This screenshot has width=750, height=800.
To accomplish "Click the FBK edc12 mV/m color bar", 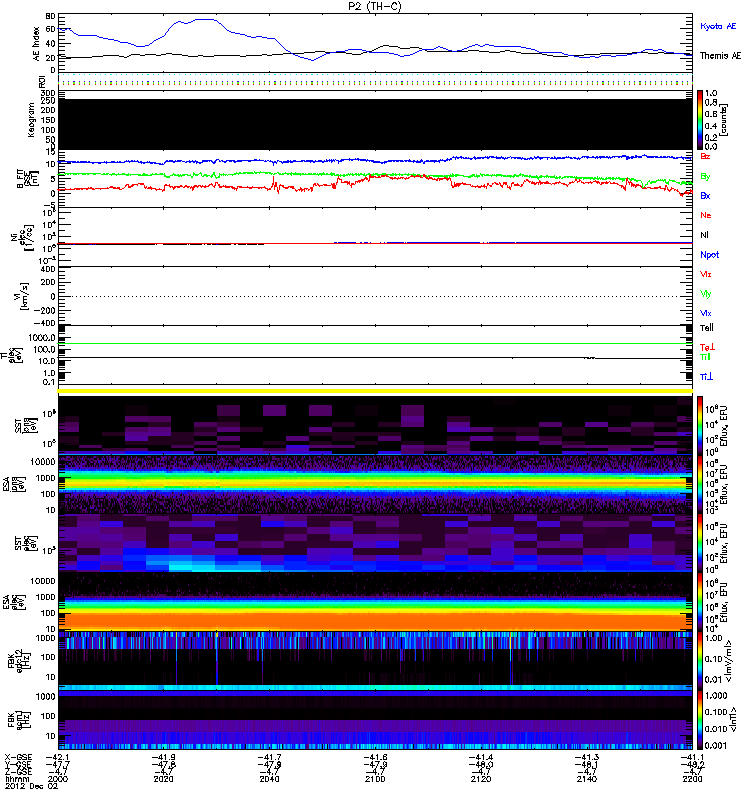I will point(700,661).
